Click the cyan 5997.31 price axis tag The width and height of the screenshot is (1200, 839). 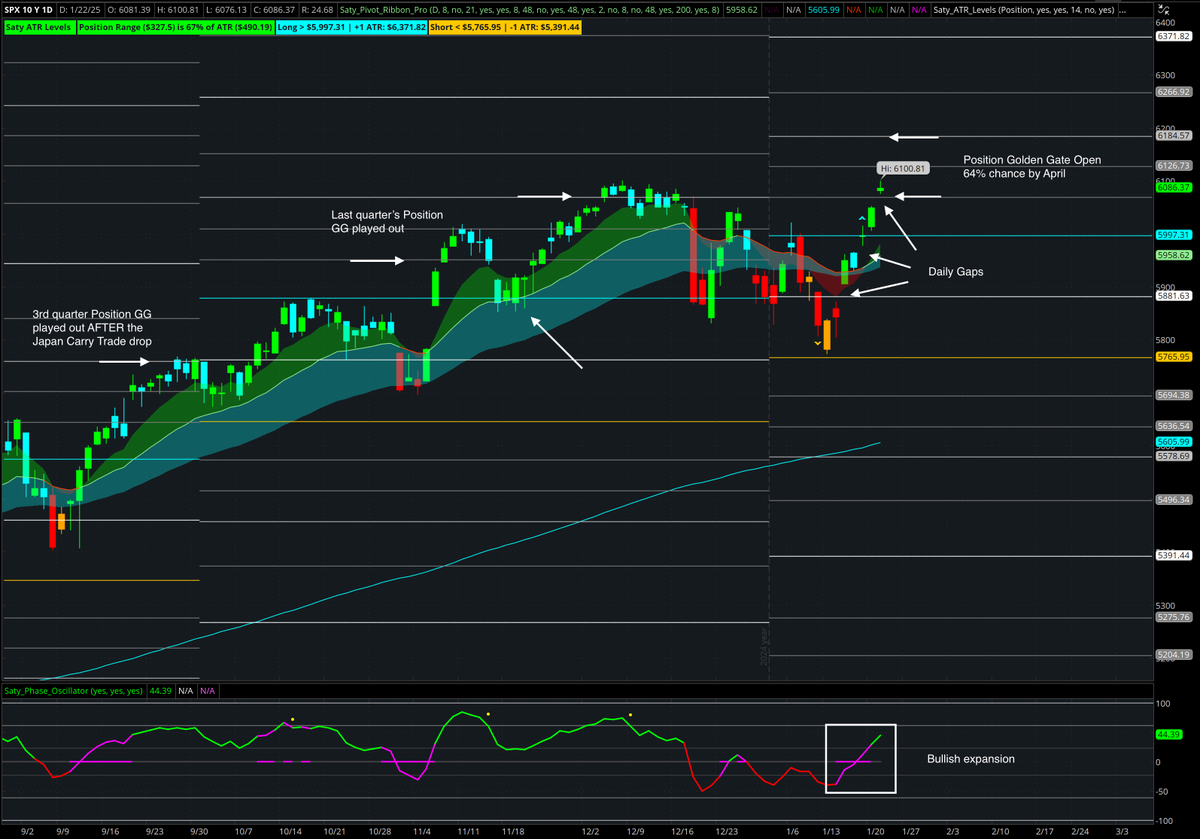[1173, 235]
